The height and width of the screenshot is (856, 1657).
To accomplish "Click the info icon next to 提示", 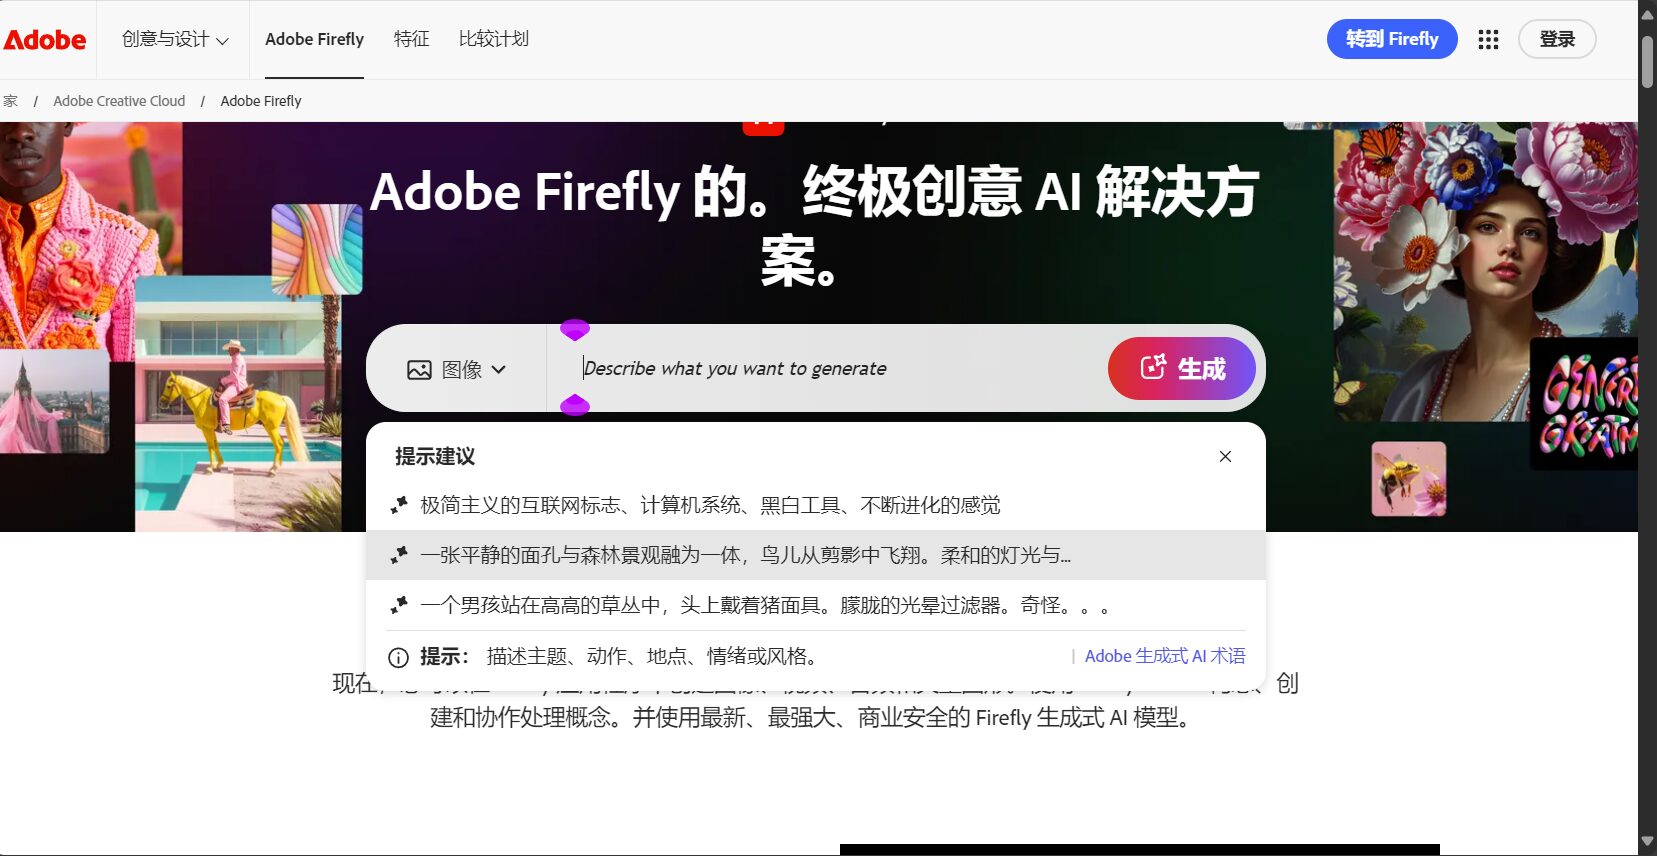I will [x=398, y=657].
